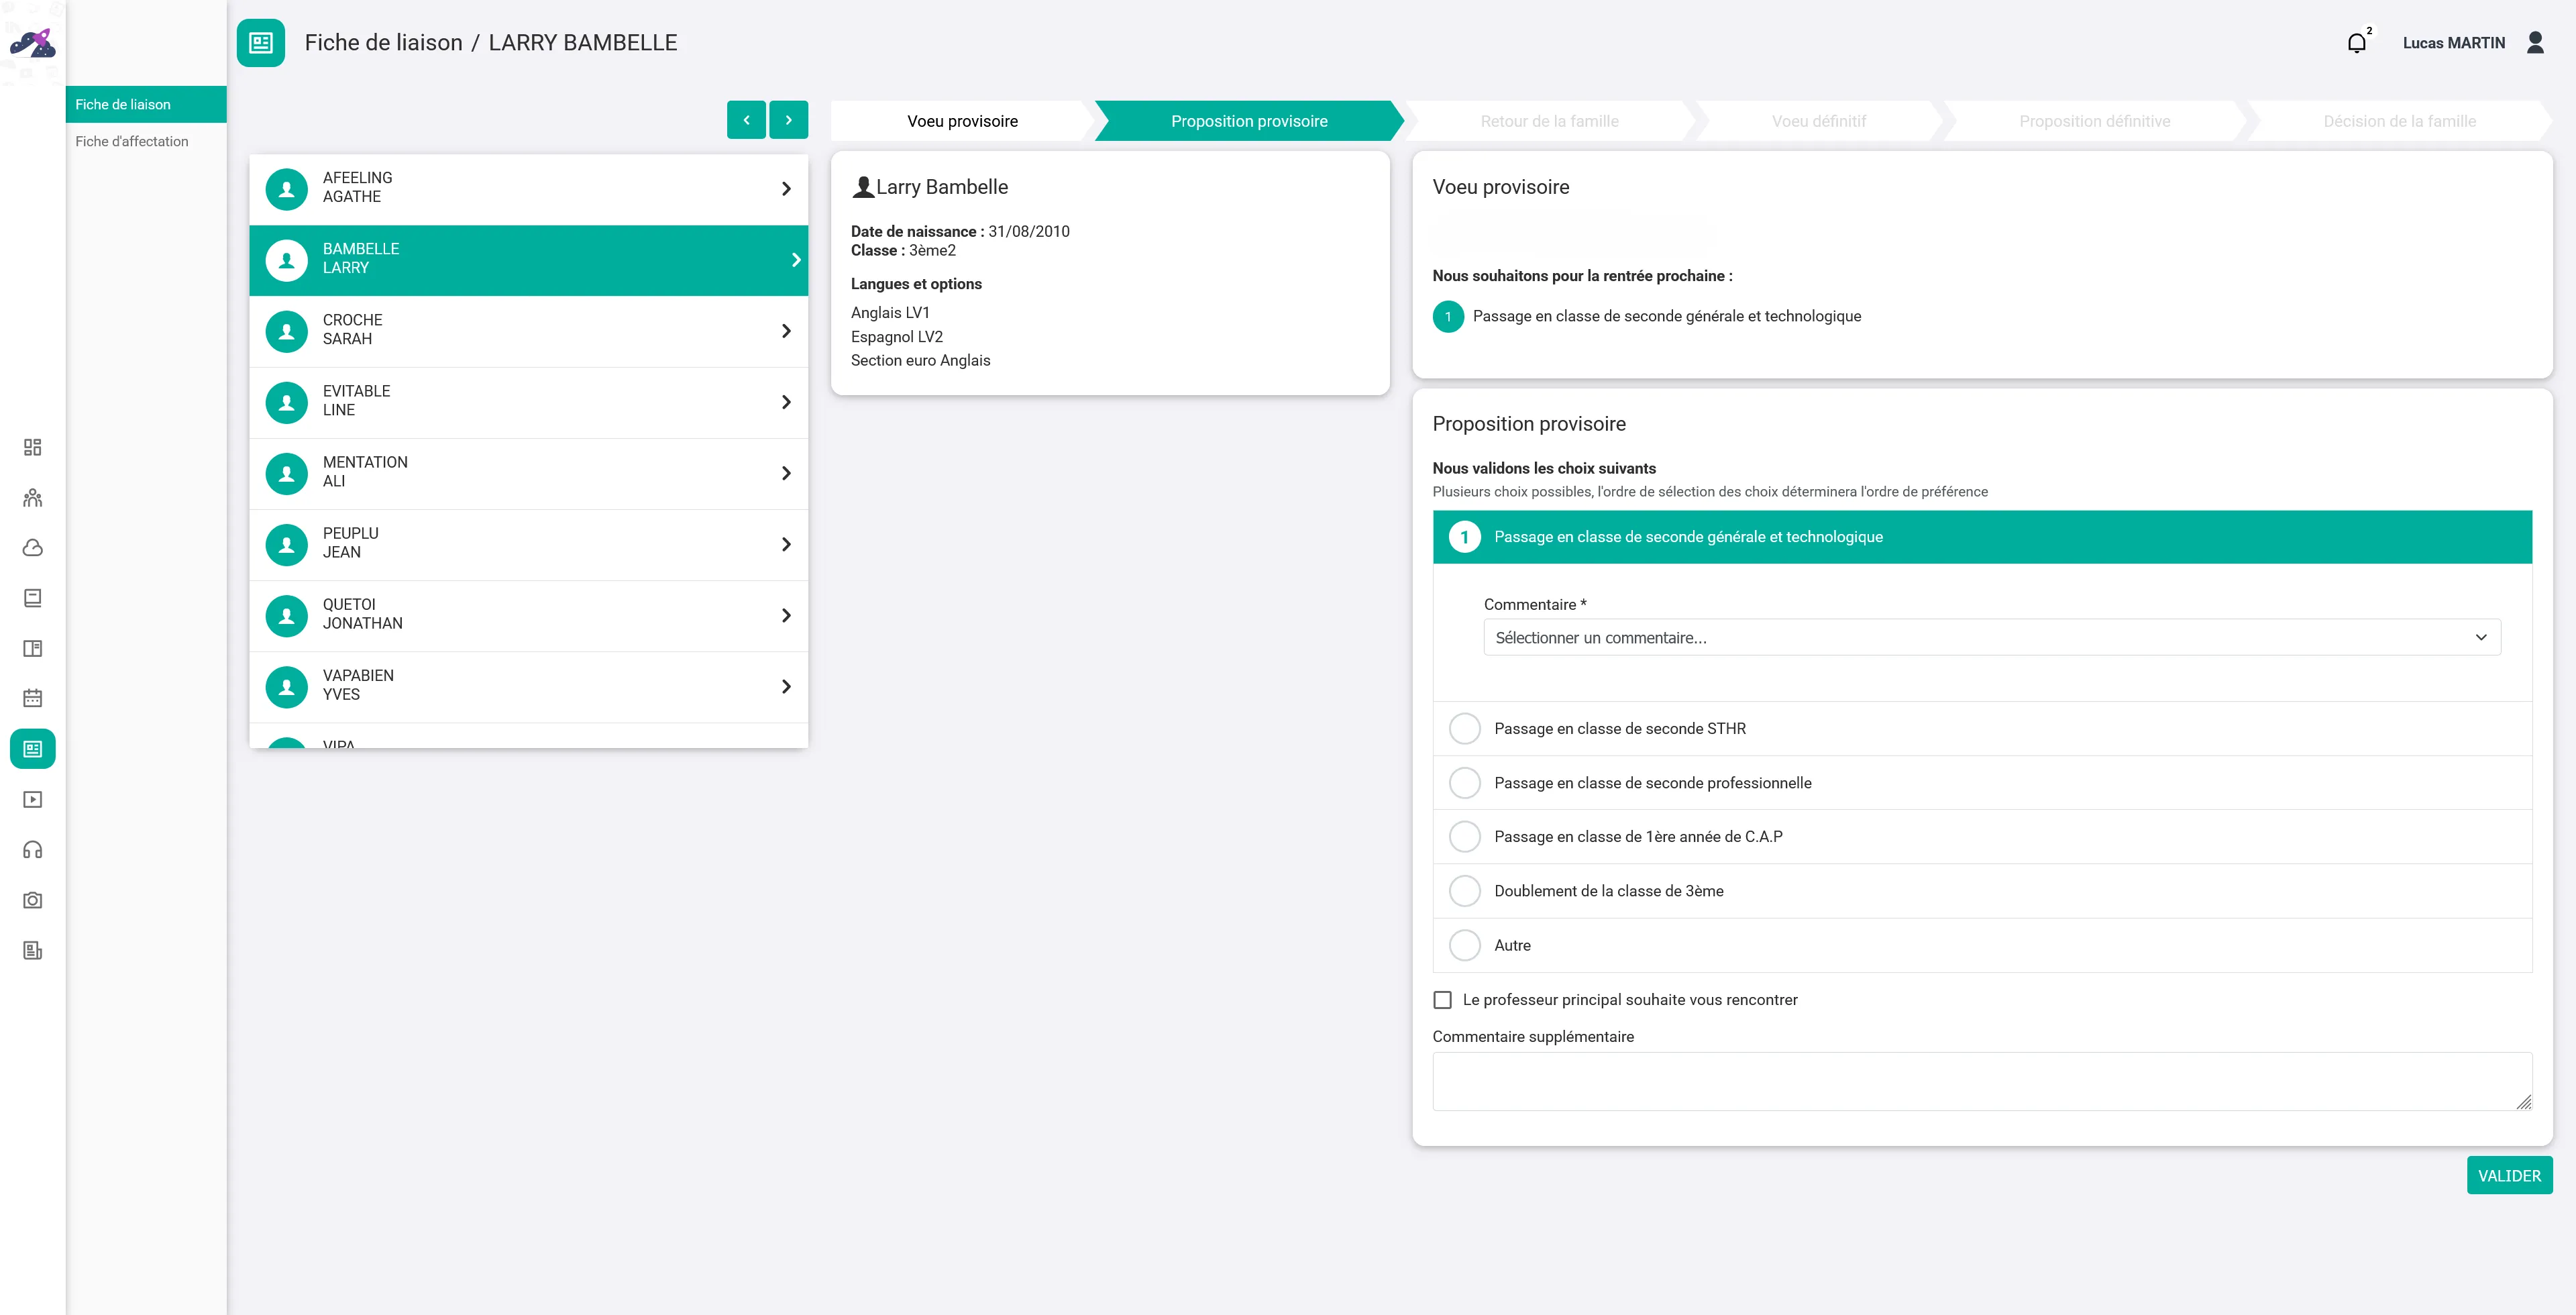
Task: Open the camera sidebar icon
Action: (x=32, y=900)
